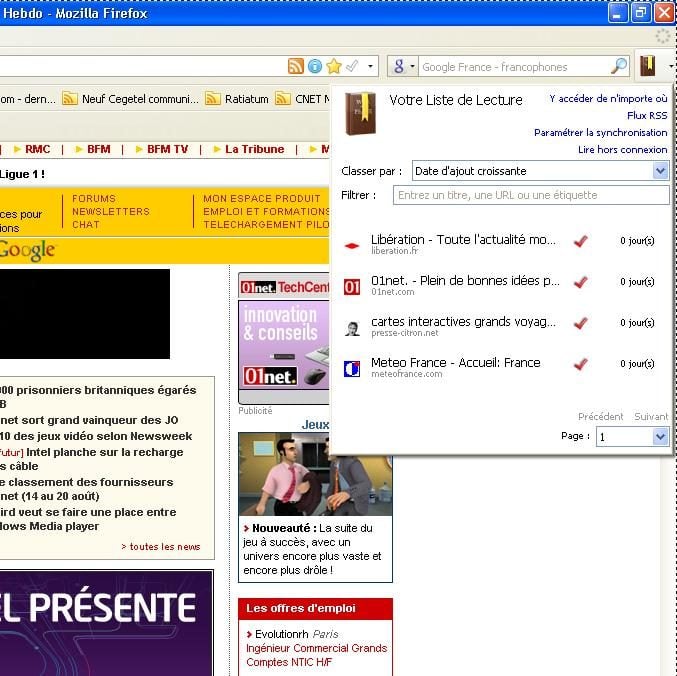Mark the Libération item as read
This screenshot has width=677, height=676.
pyautogui.click(x=580, y=241)
